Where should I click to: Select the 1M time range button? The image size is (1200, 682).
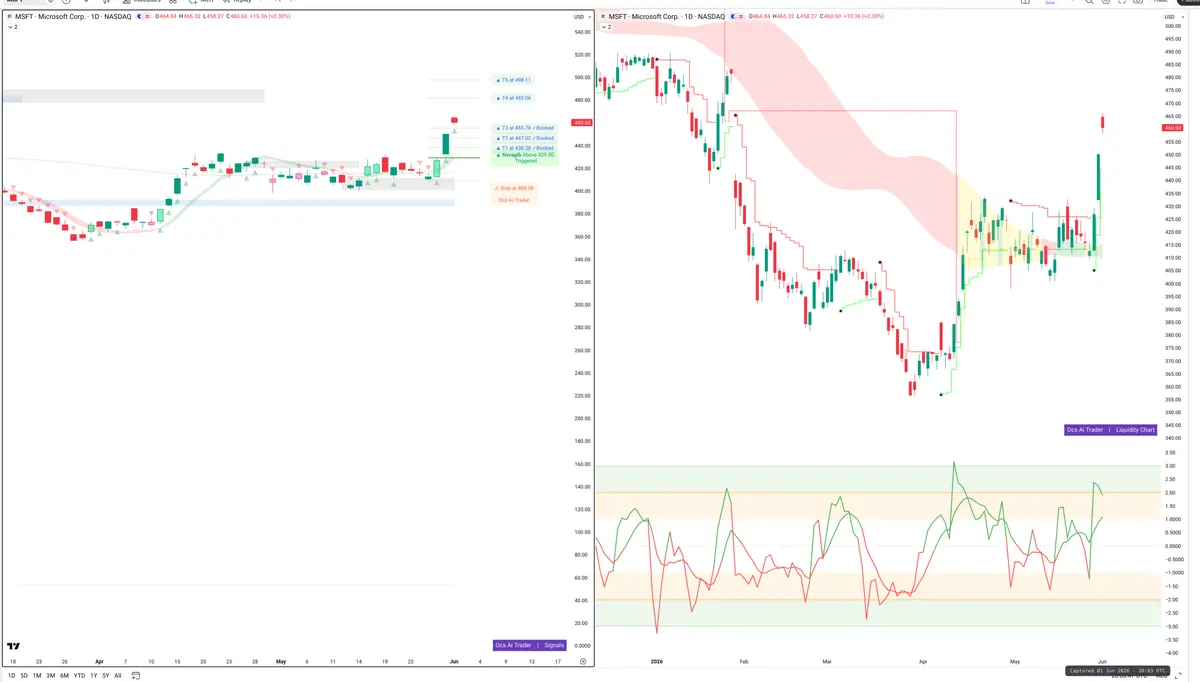tap(37, 675)
